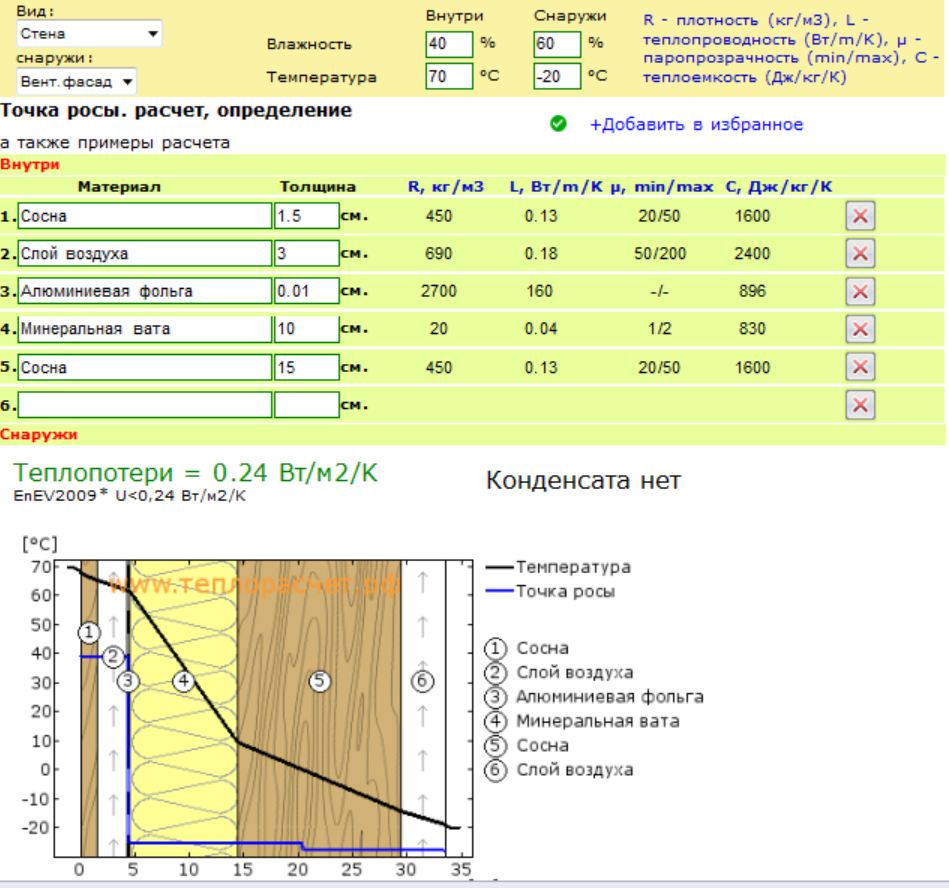Image resolution: width=949 pixels, height=888 pixels.
Task: Click thickness field for Алюминиевая фольга
Action: [x=306, y=291]
